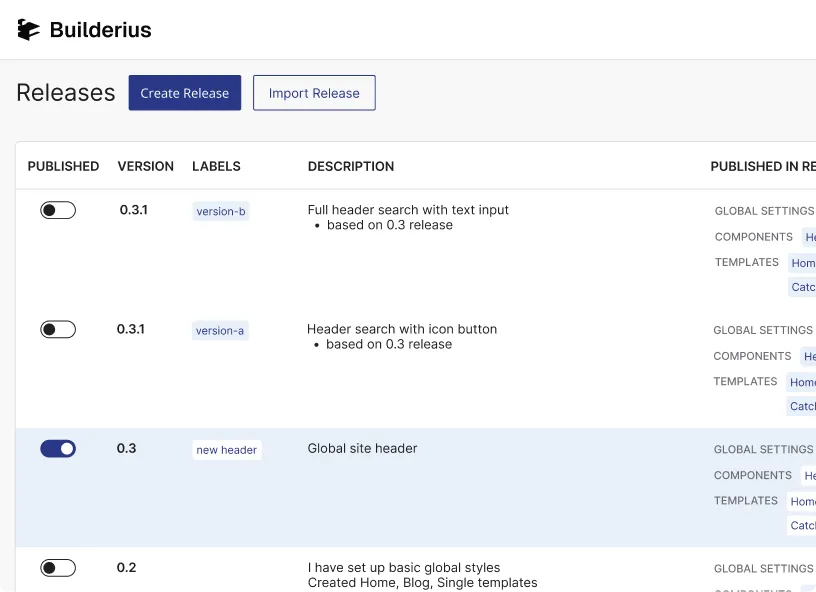Click the Create Release button
This screenshot has width=816, height=592.
[184, 93]
